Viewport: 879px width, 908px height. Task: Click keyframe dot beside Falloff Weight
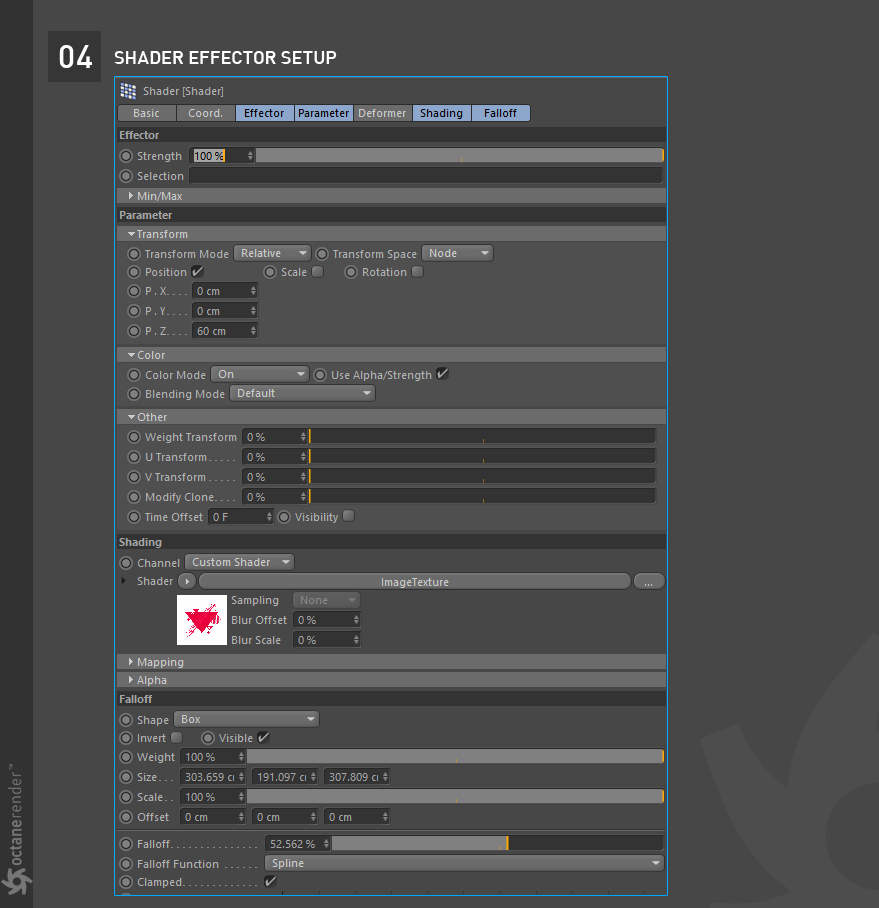[126, 757]
